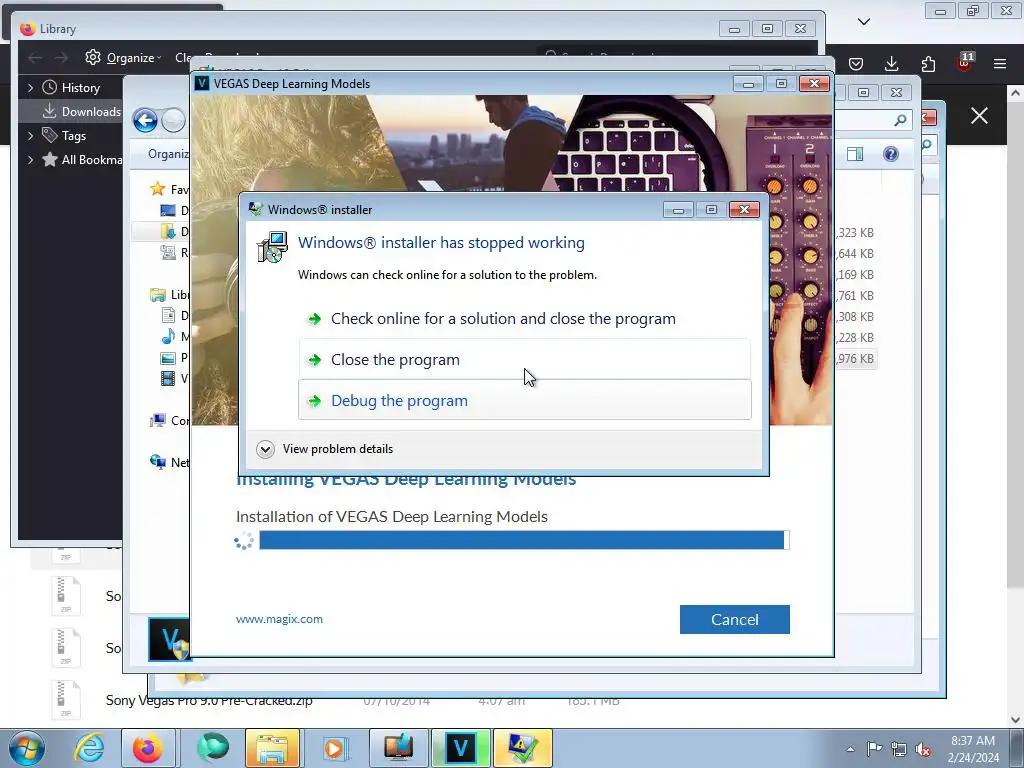Click the VEGAS logo in installer title bar
Screen dimensions: 1024x768
tap(202, 83)
